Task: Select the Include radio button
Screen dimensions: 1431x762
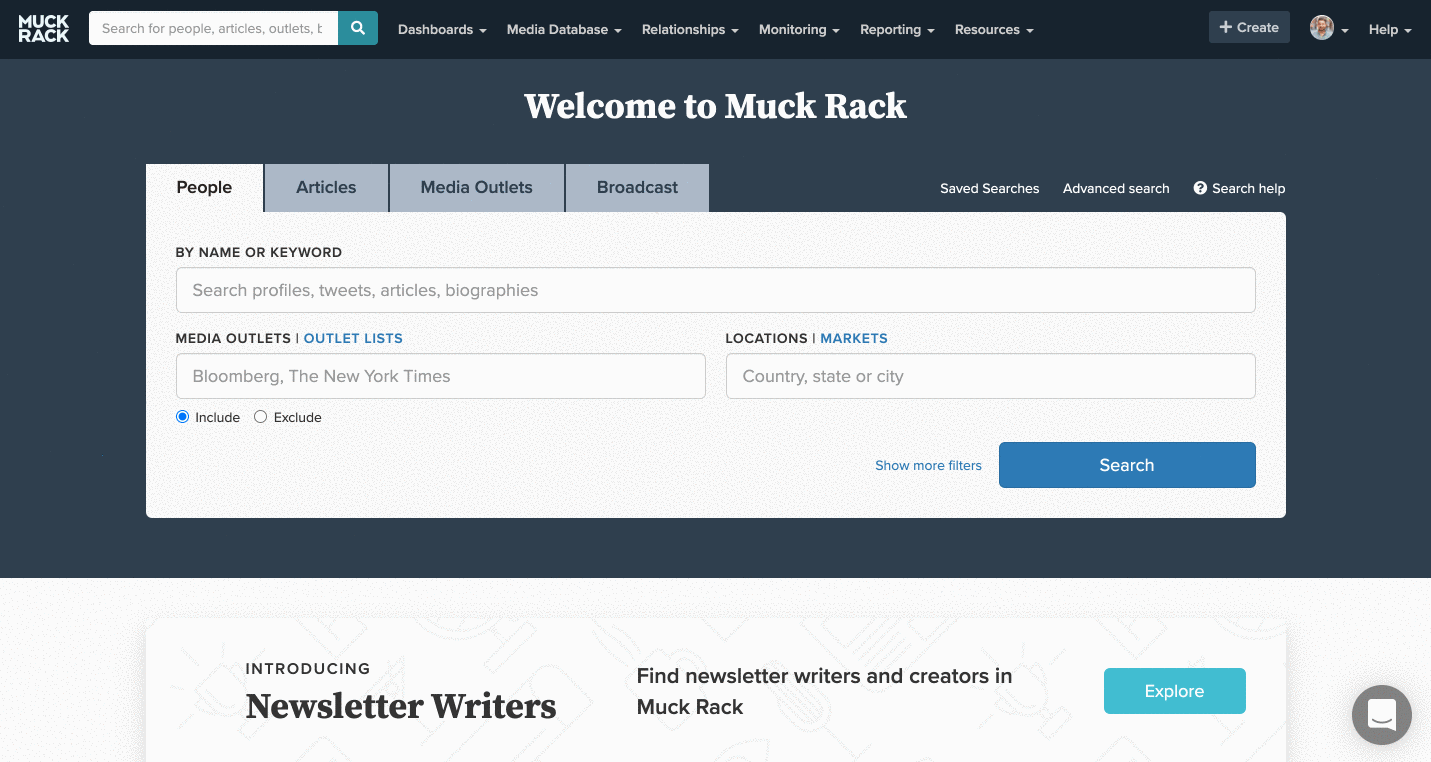Action: (183, 417)
